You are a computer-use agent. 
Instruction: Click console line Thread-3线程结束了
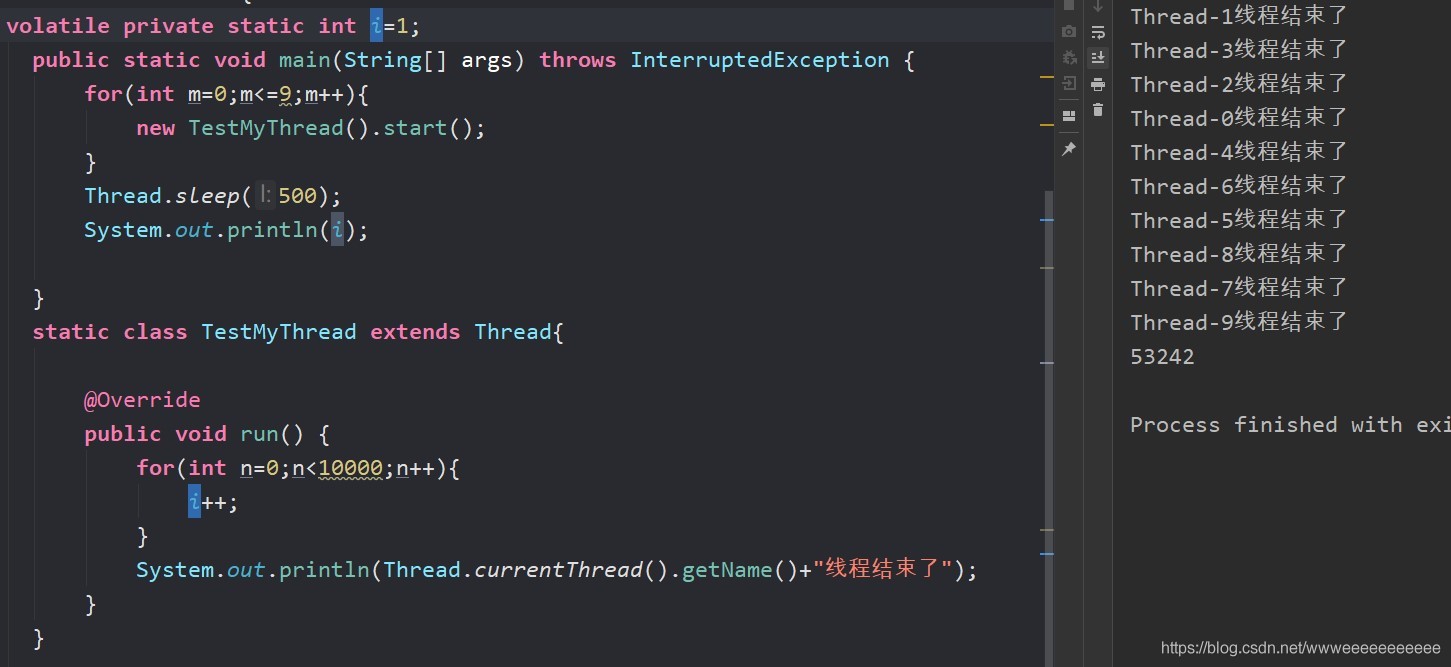(1239, 50)
